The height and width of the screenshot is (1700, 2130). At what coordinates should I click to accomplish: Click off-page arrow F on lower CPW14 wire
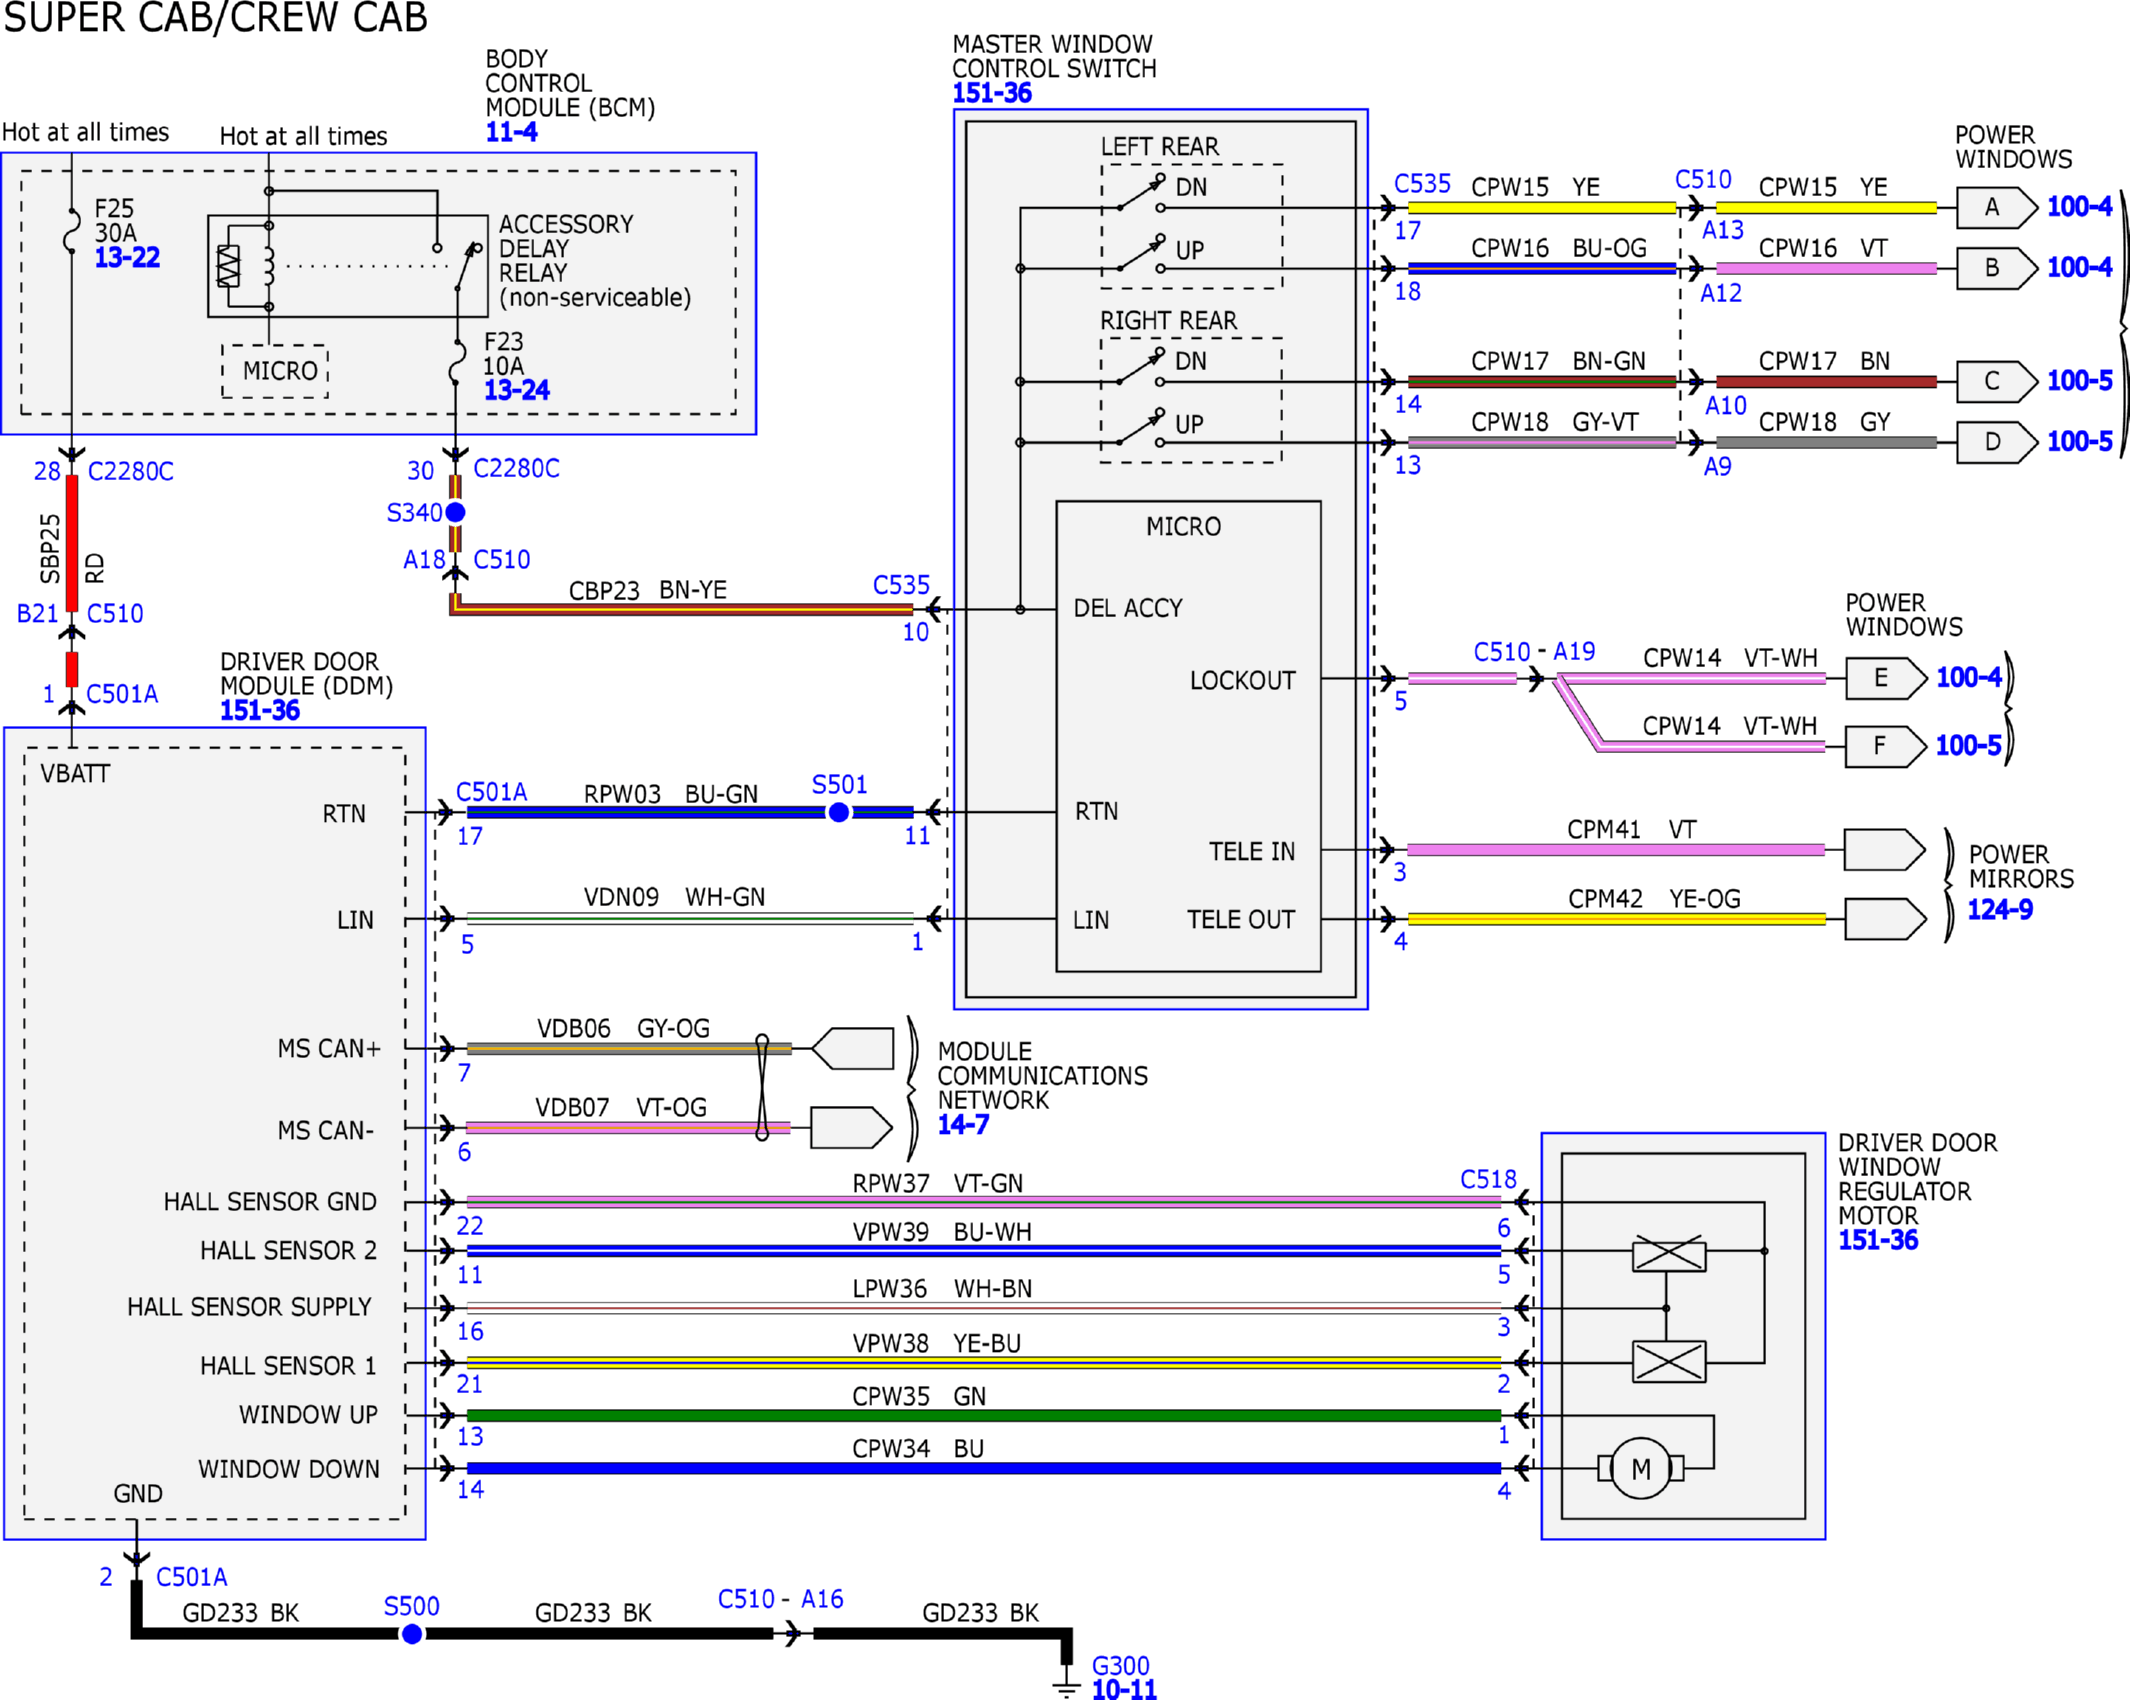(x=1885, y=746)
